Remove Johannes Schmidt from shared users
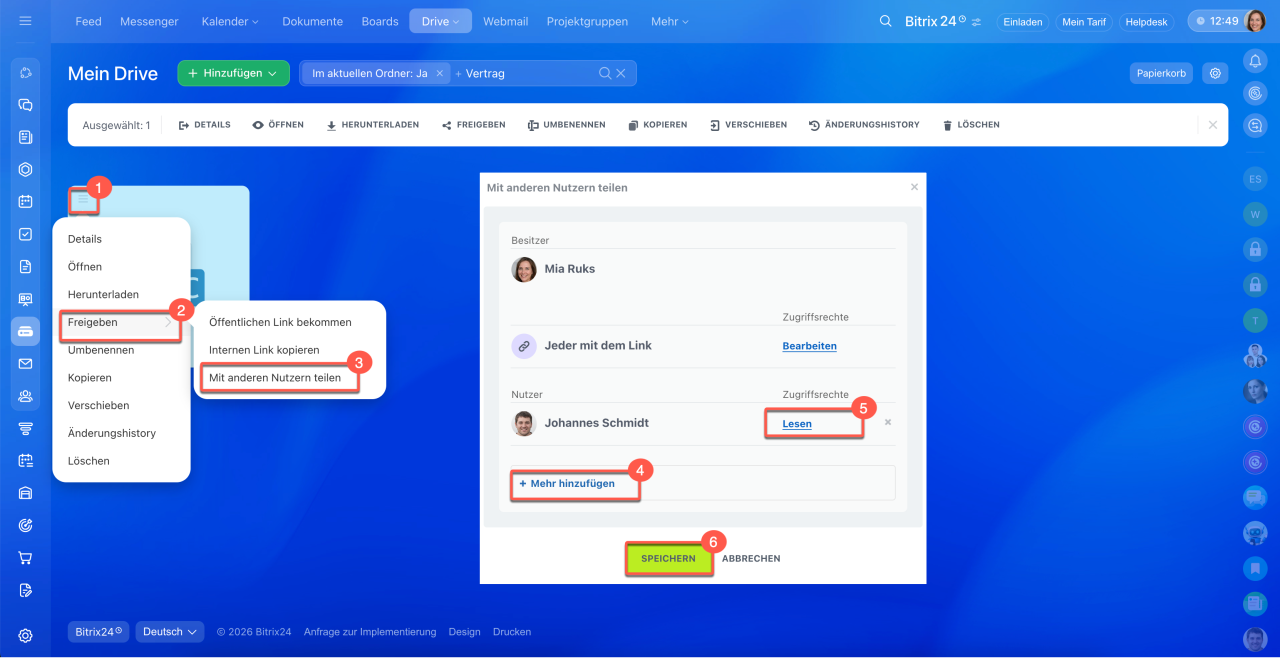Screen dimensions: 1280x658 pos(887,422)
